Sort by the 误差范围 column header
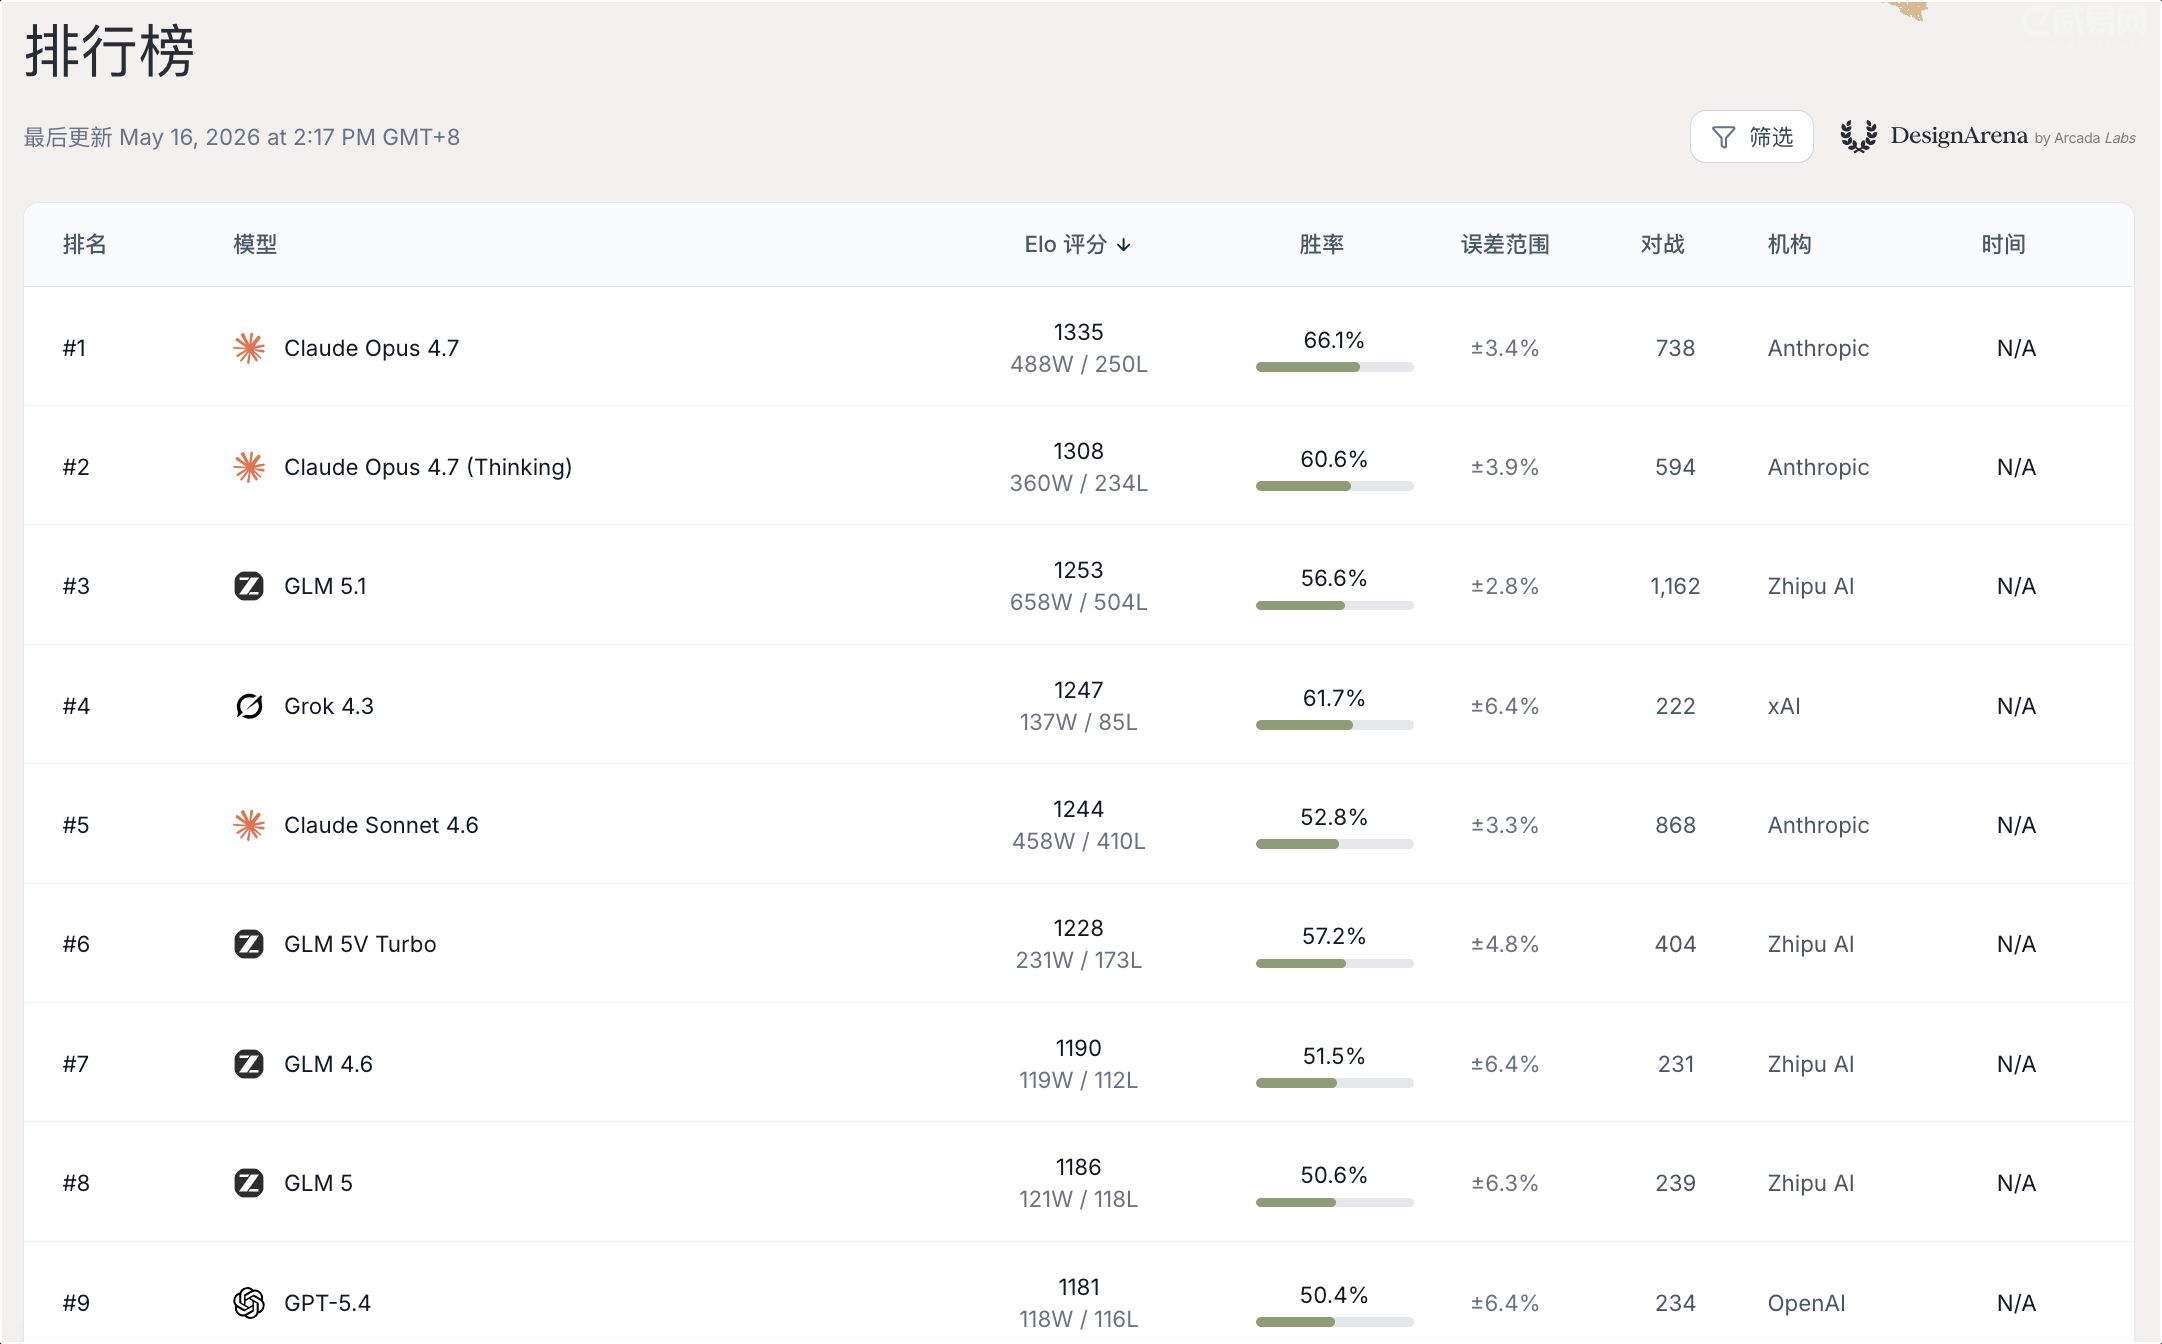Viewport: 2162px width, 1344px height. pyautogui.click(x=1505, y=245)
